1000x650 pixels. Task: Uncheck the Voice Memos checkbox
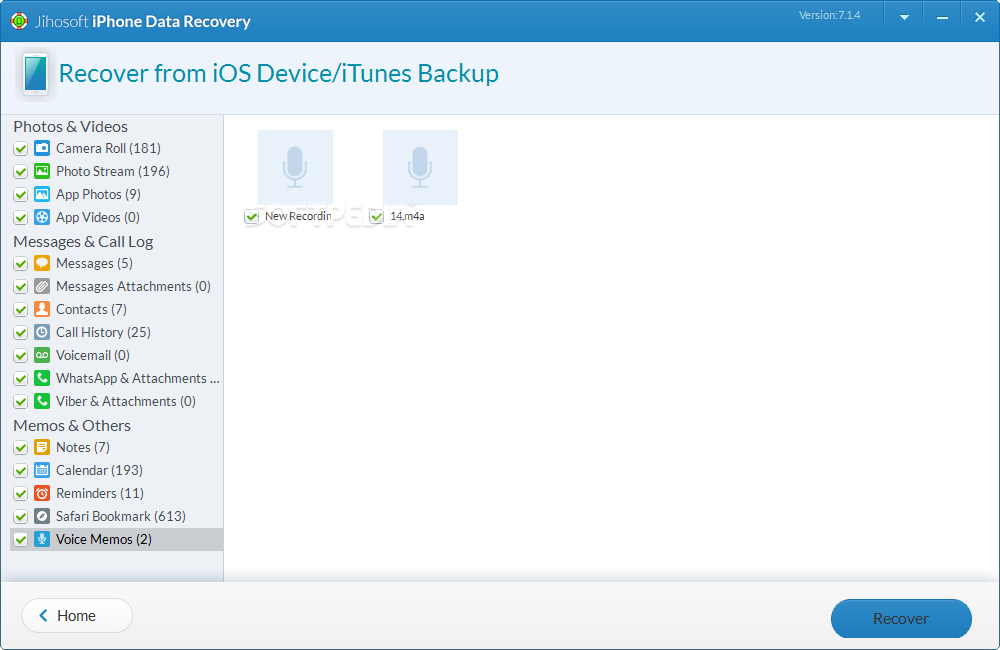(x=20, y=539)
